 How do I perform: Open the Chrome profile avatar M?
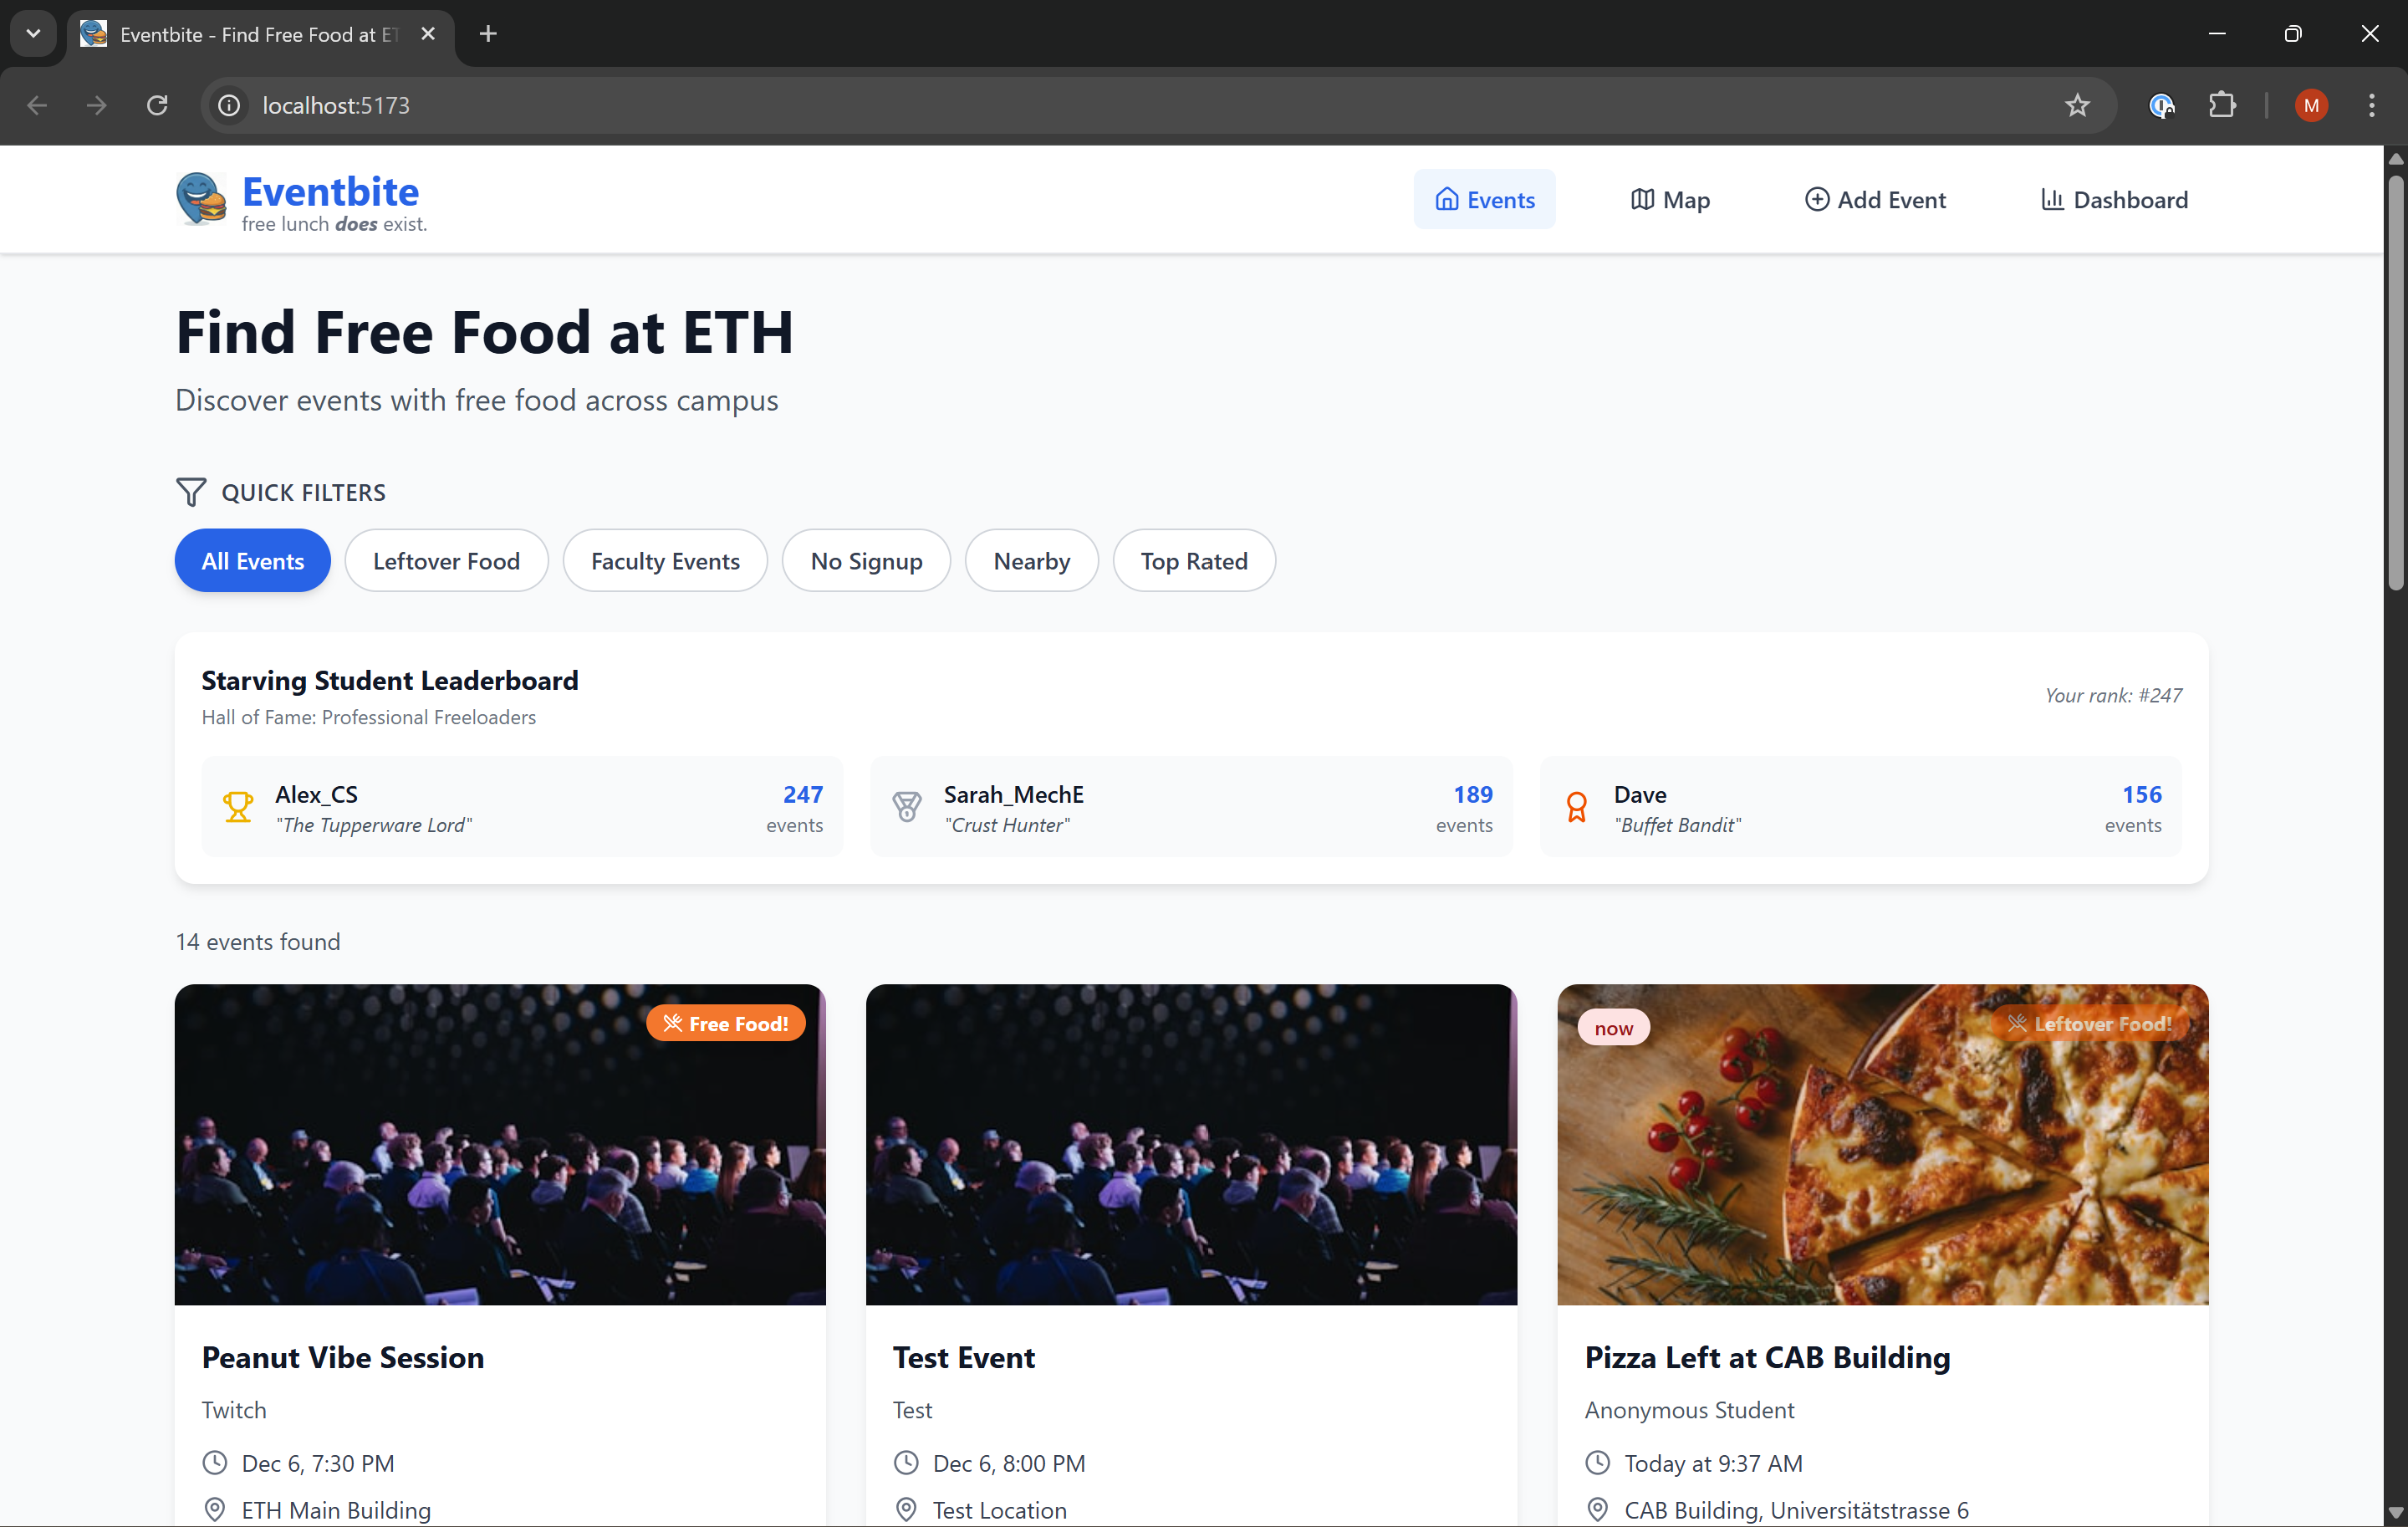[x=2311, y=105]
